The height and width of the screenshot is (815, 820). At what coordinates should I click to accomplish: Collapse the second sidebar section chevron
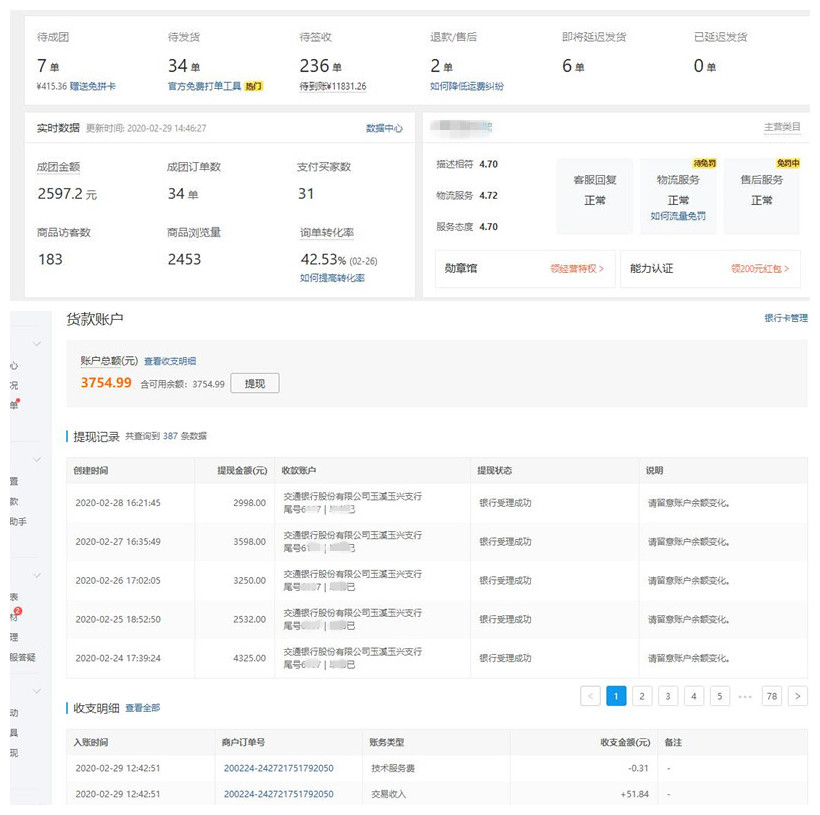click(37, 460)
